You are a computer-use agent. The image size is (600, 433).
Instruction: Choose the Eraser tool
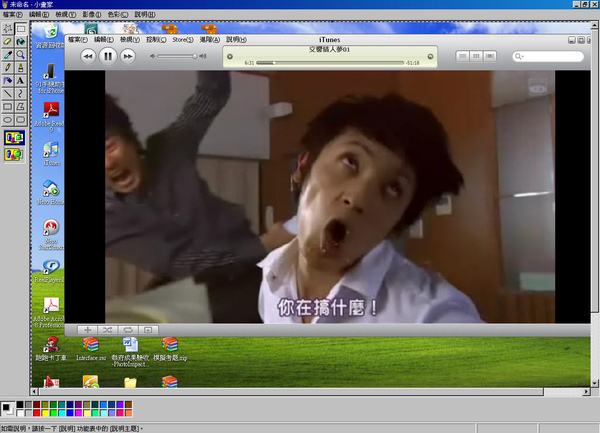point(7,41)
